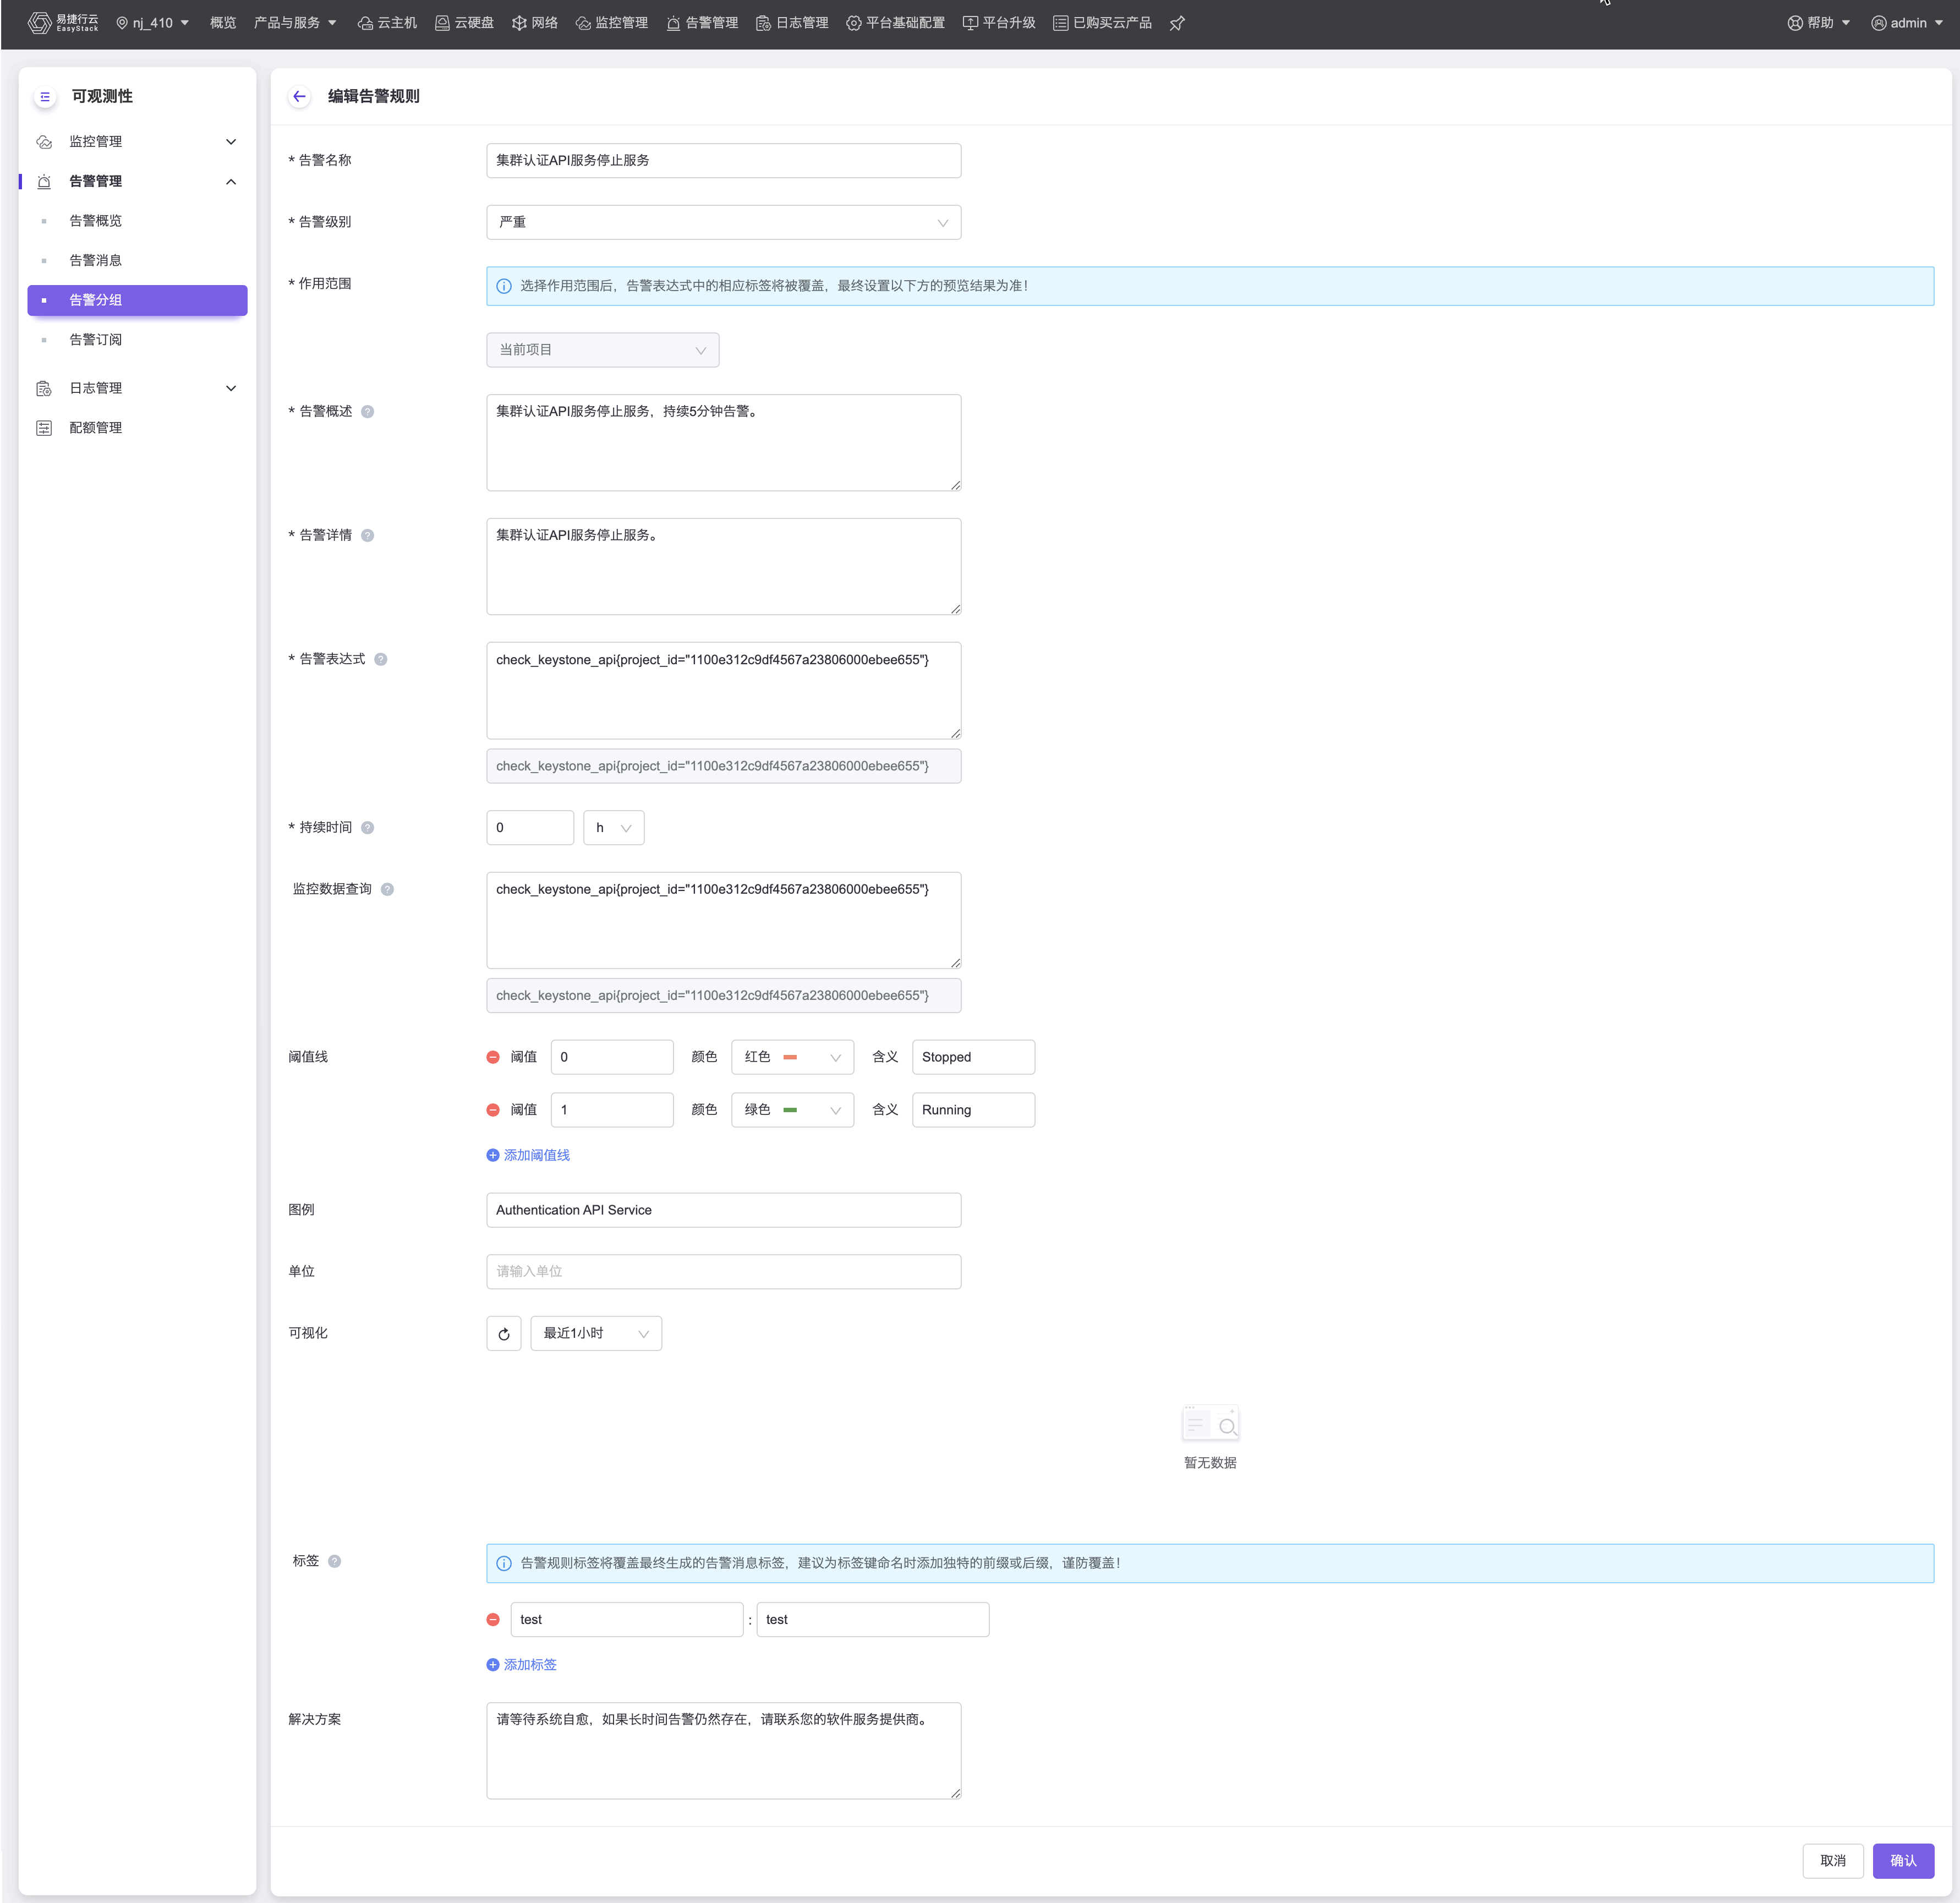Remove the threshold line labeled Running
This screenshot has width=1960, height=1903.
tap(493, 1110)
